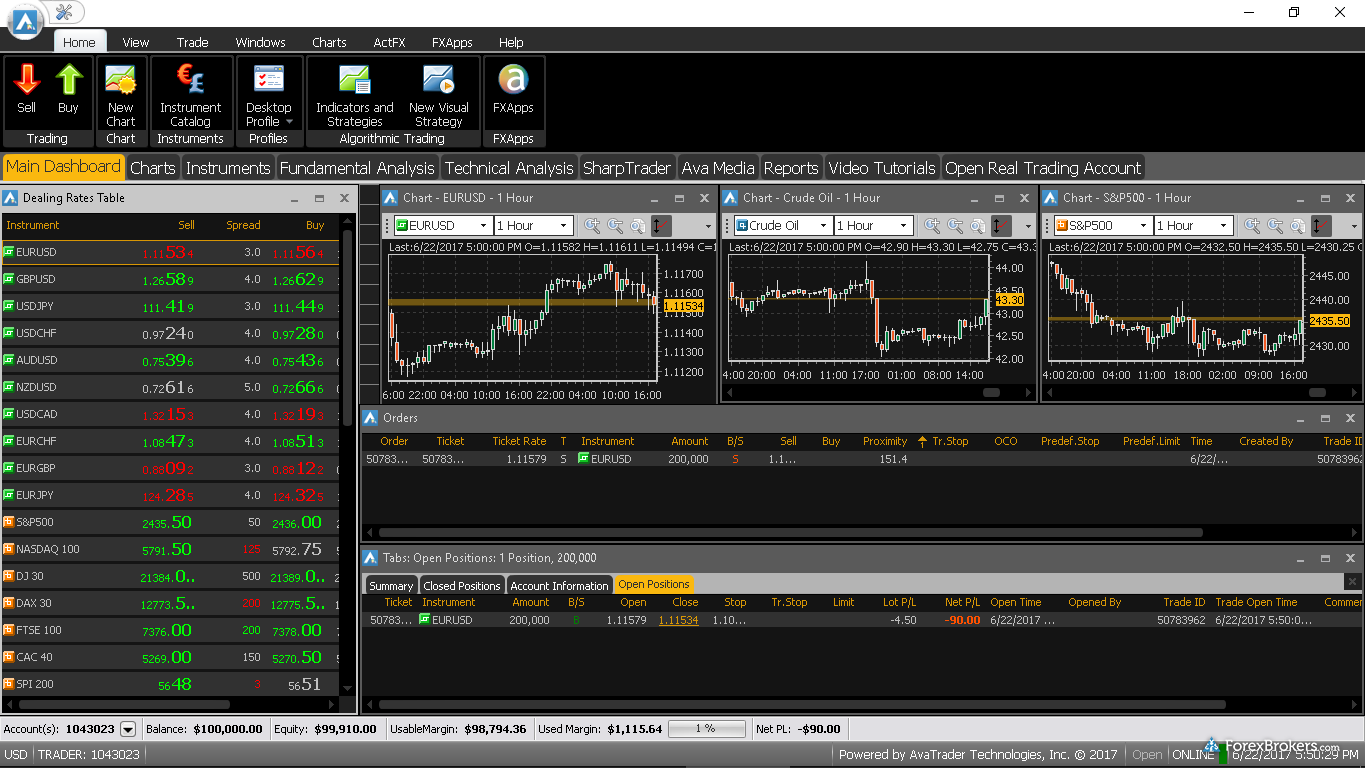Select the GBPUSD row in Dealing Rates
The height and width of the screenshot is (768, 1365).
pos(170,279)
